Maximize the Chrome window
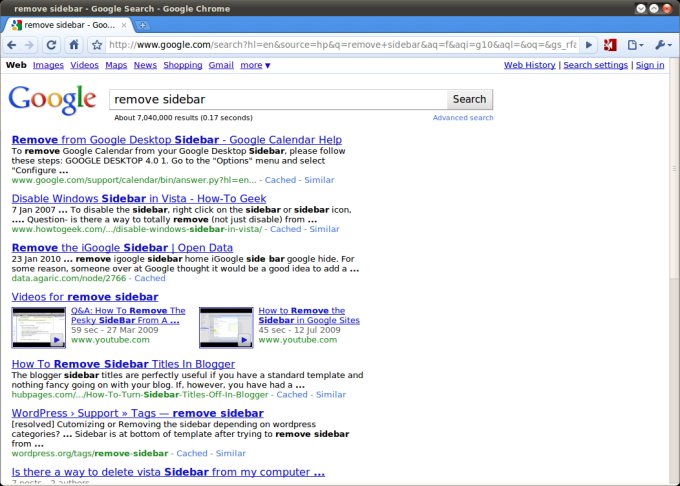Image resolution: width=680 pixels, height=486 pixels. pos(654,8)
